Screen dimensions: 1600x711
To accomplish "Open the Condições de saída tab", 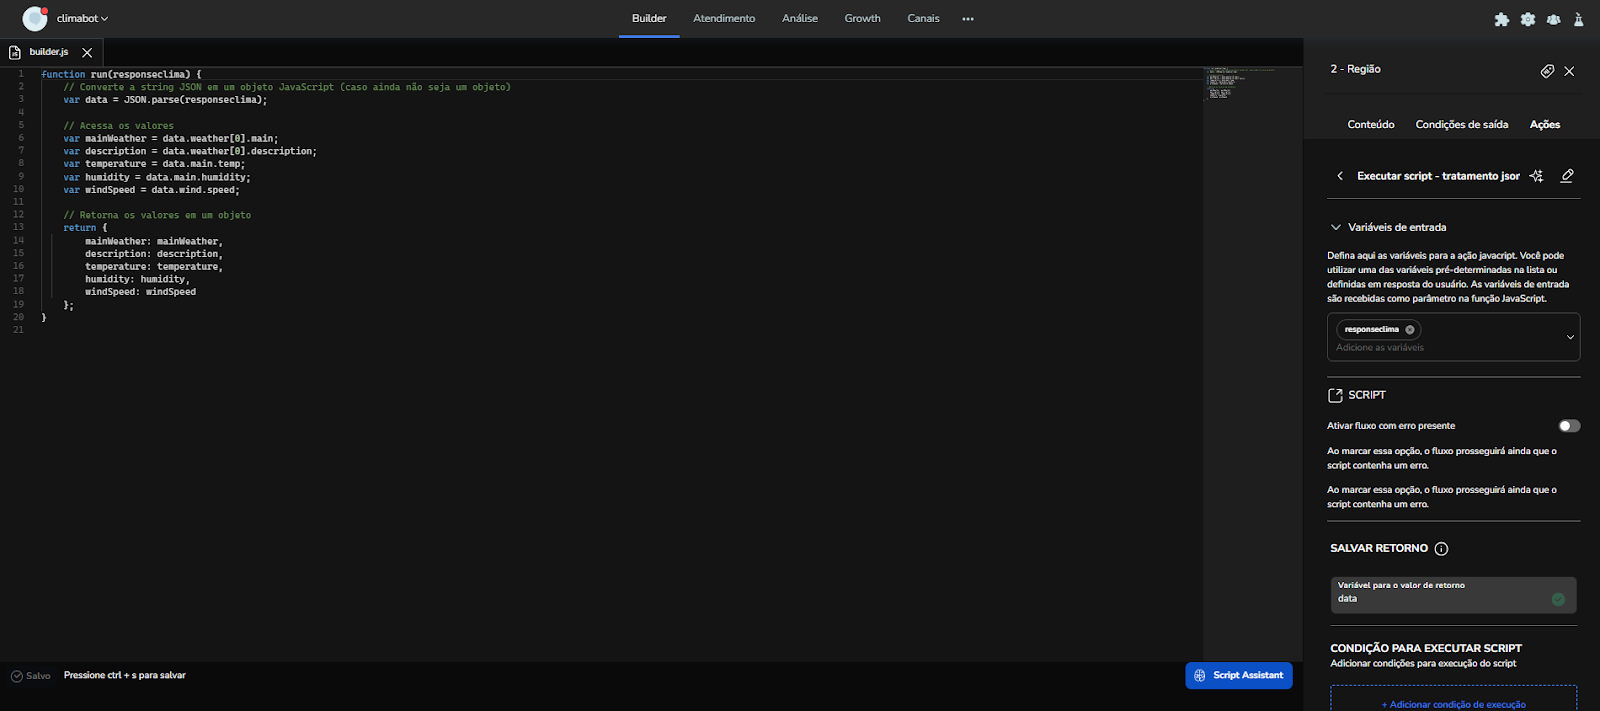I will (x=1461, y=125).
